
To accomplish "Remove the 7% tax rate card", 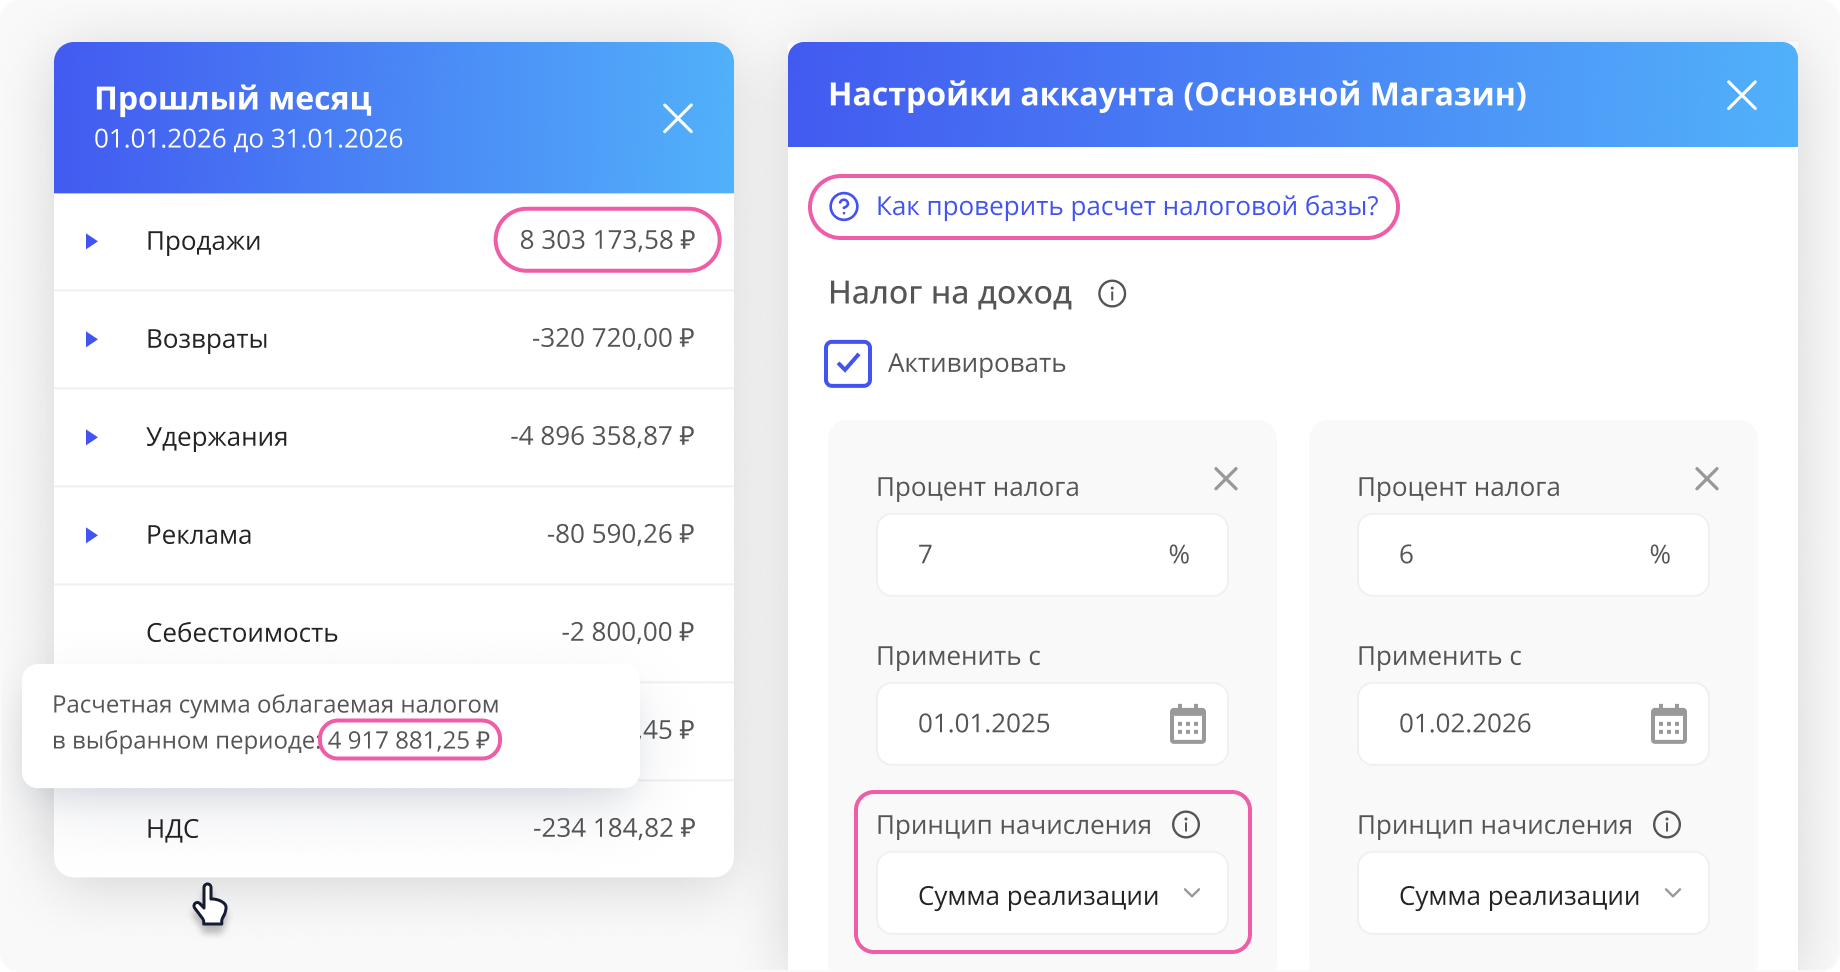I will 1226,479.
